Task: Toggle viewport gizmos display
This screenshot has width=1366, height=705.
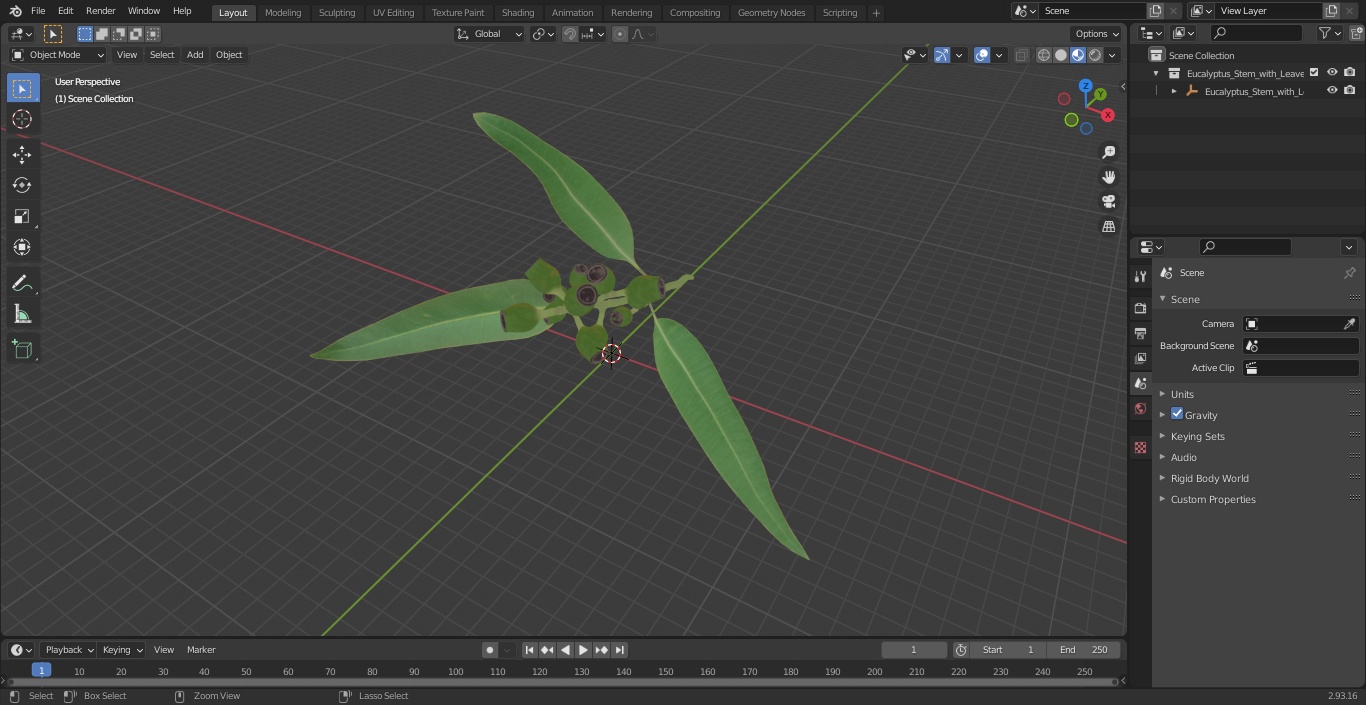Action: [941, 55]
